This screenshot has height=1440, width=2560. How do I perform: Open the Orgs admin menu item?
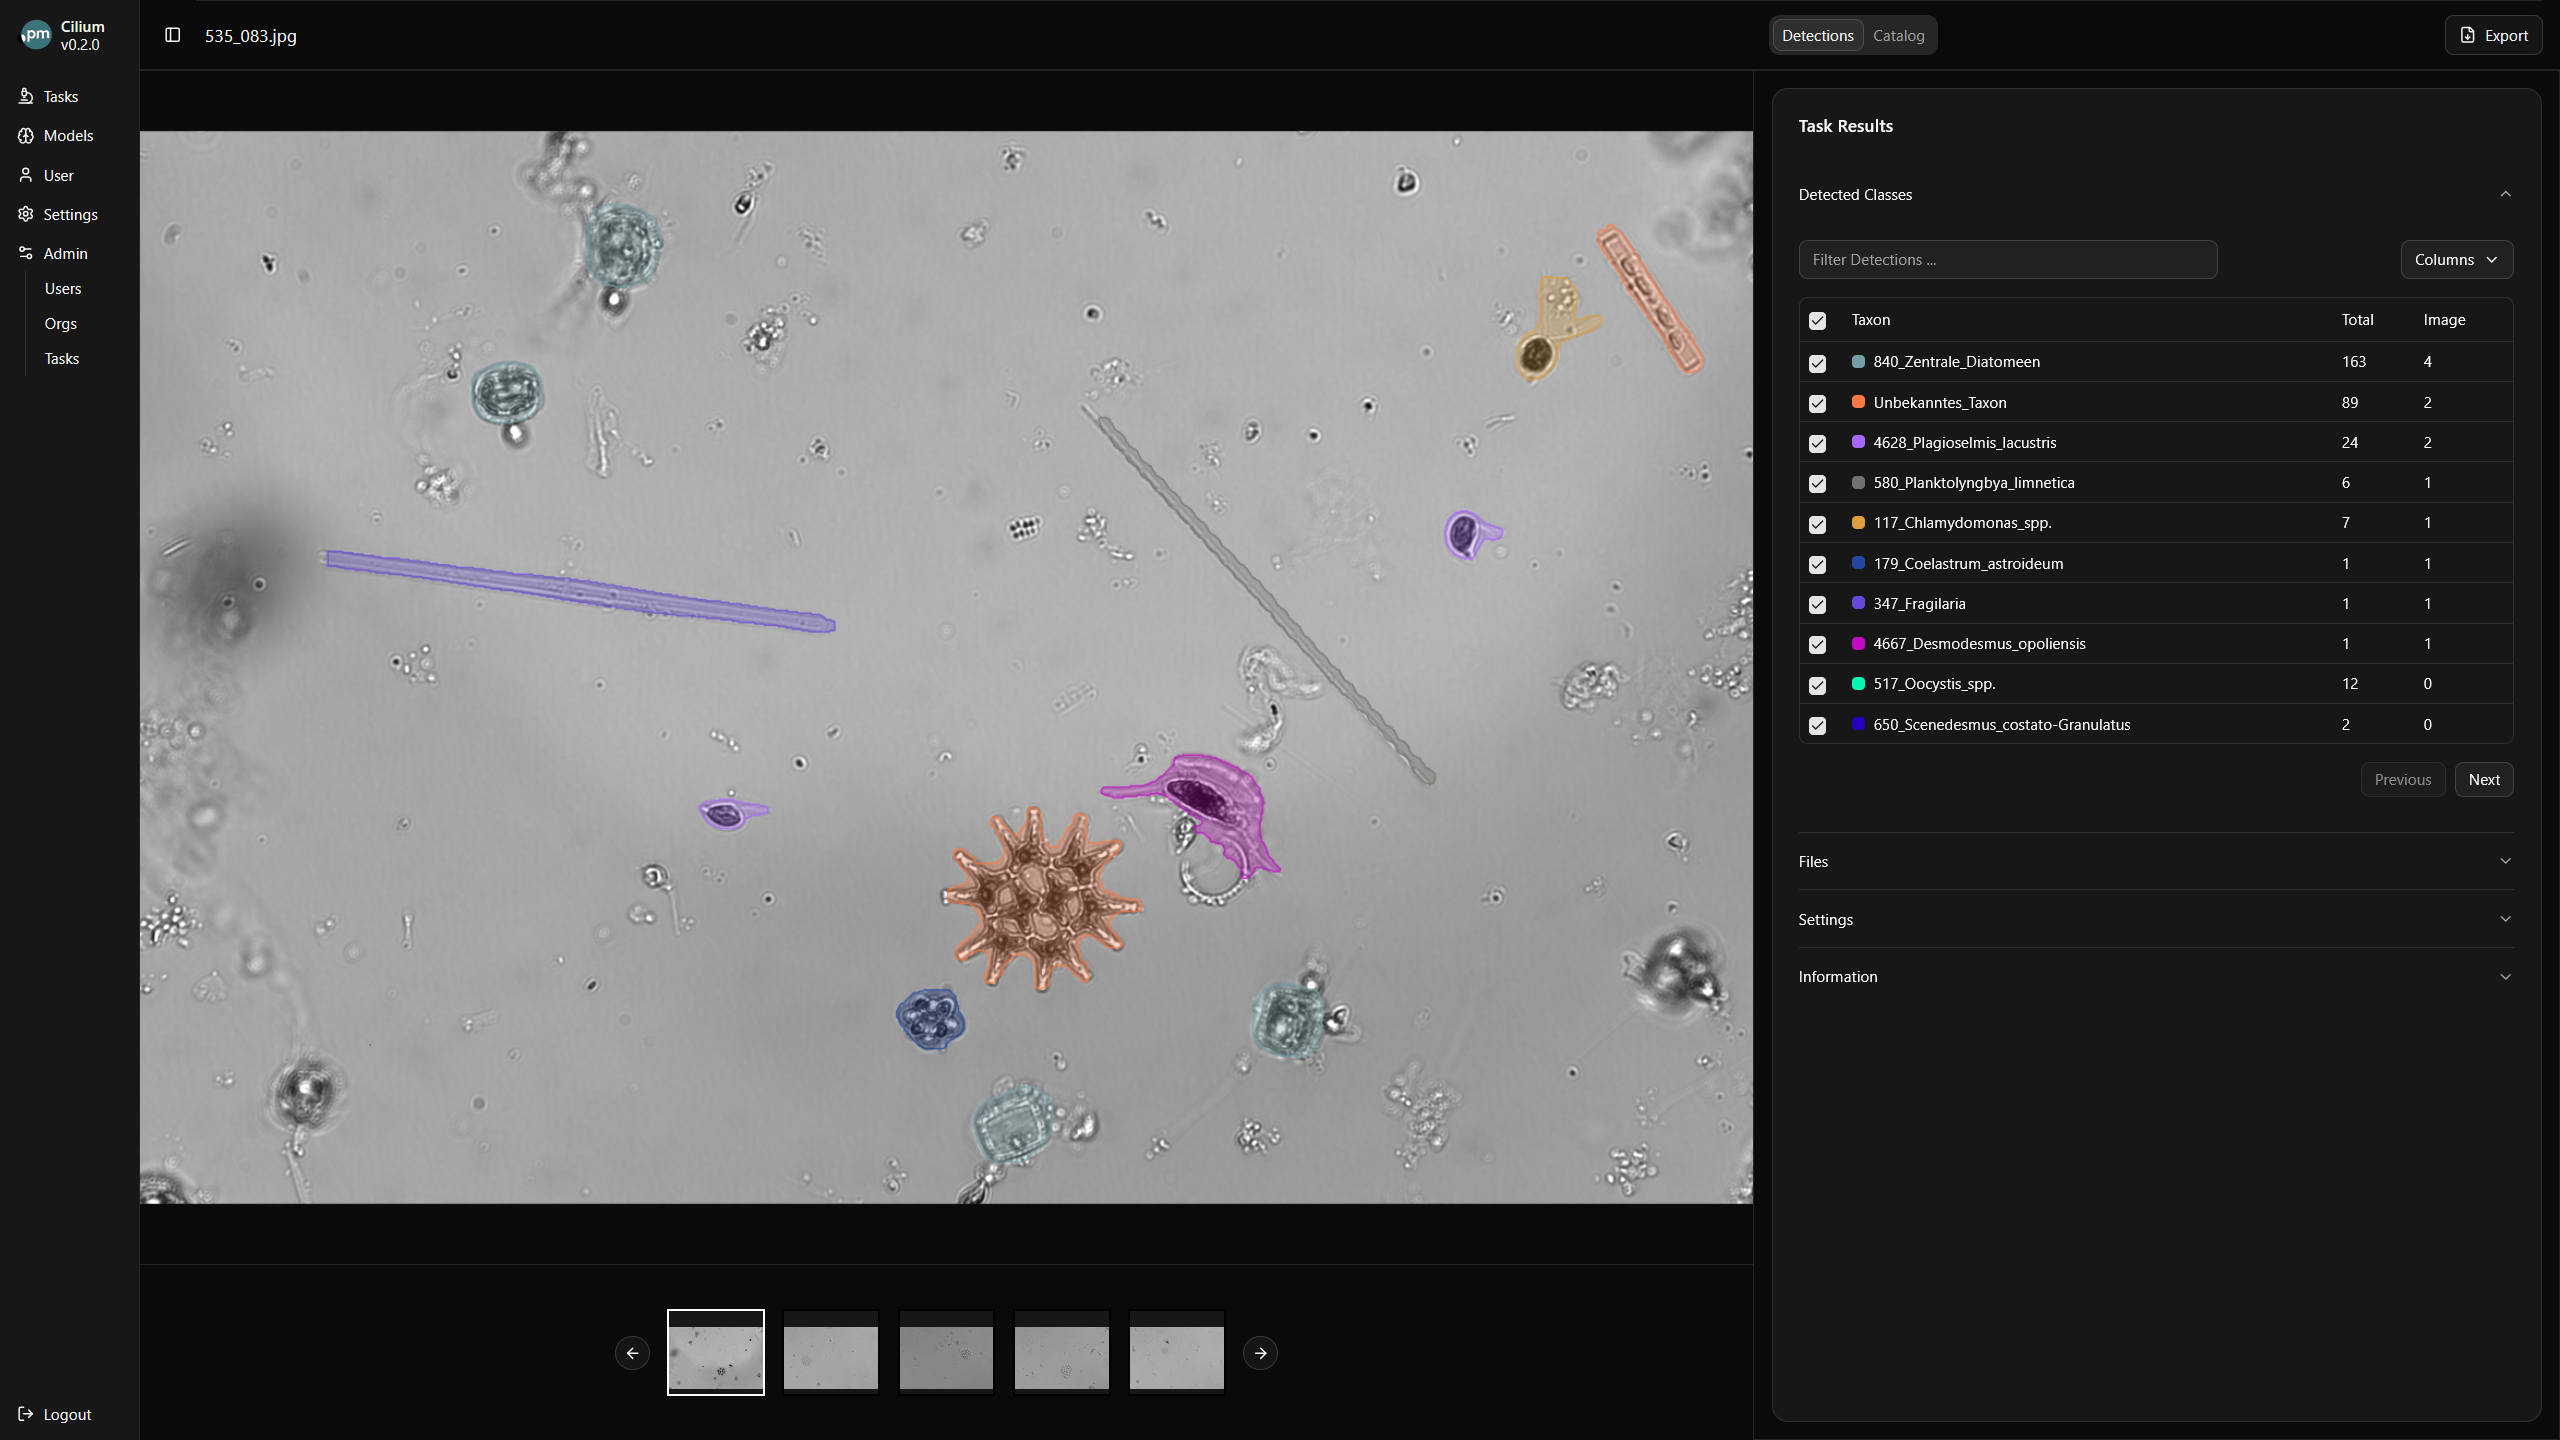click(61, 324)
